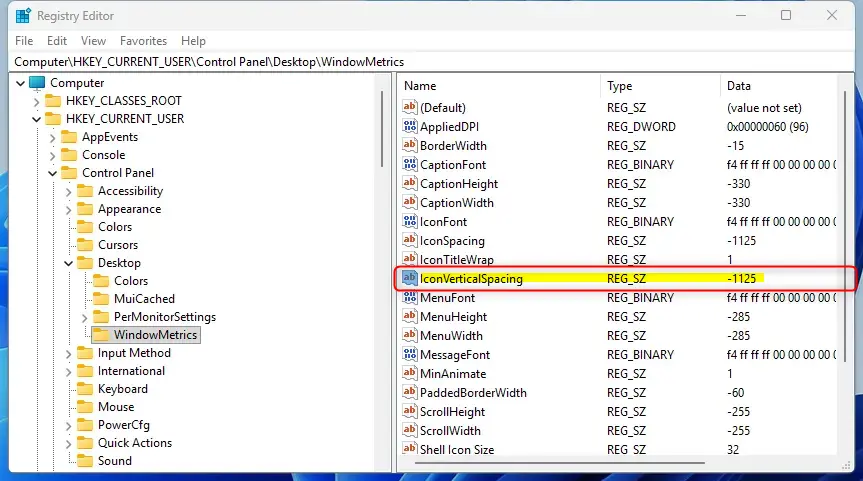
Task: Open the Edit menu
Action: click(57, 41)
